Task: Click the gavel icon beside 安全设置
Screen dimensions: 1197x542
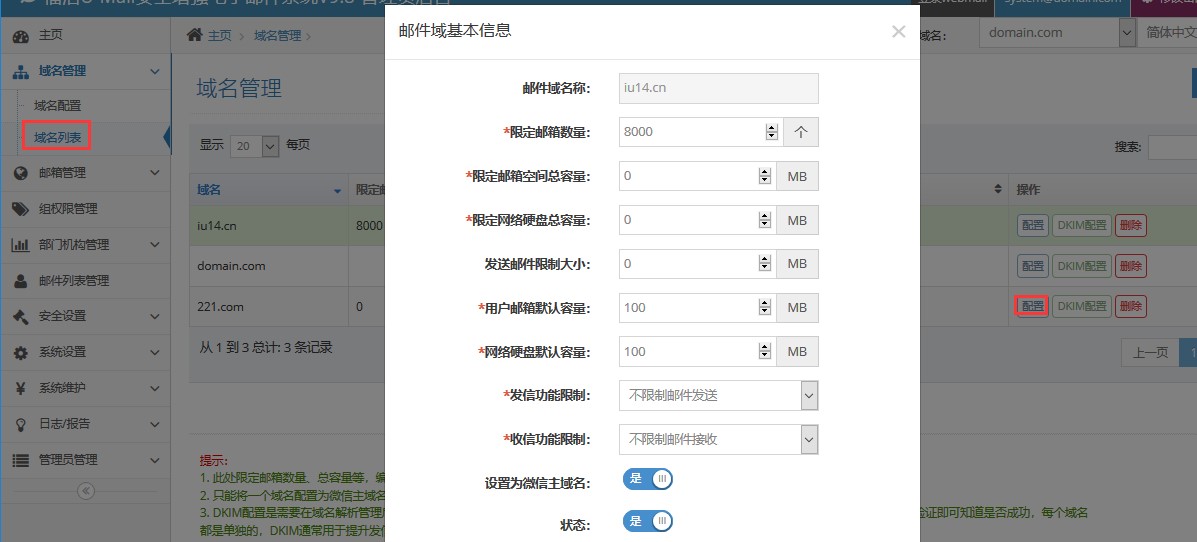Action: click(21, 316)
